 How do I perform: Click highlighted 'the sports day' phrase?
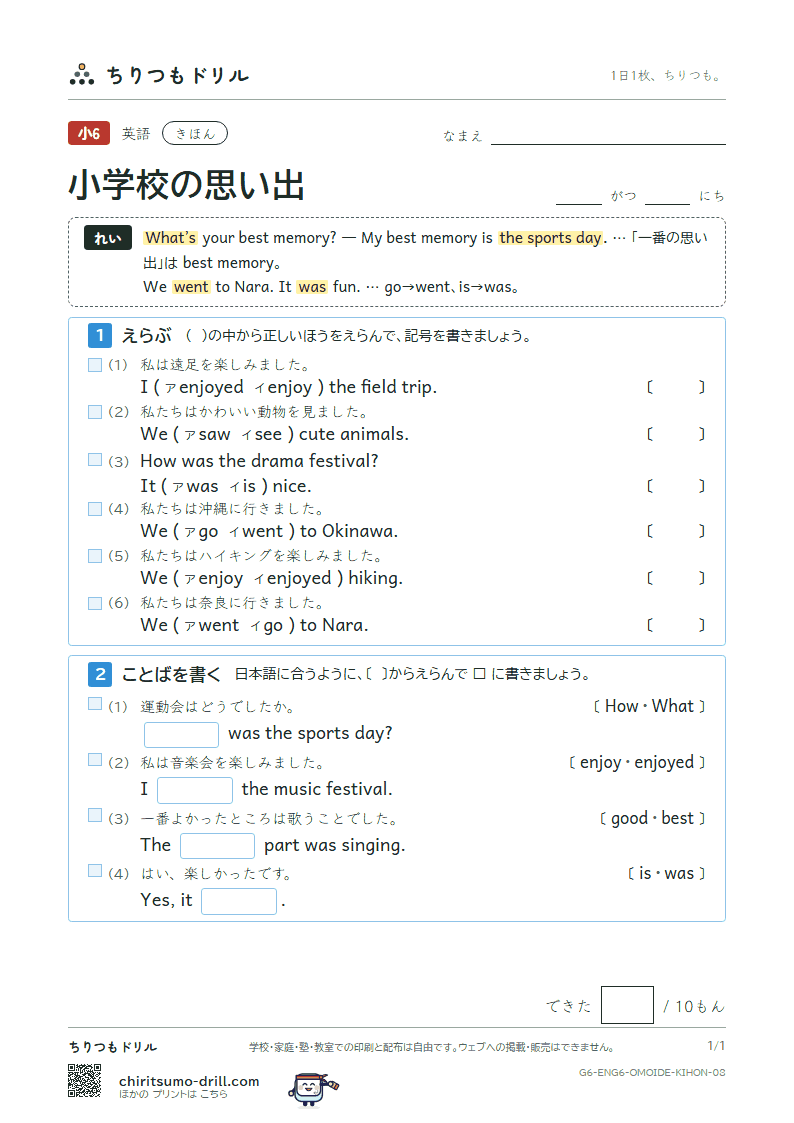click(x=551, y=238)
